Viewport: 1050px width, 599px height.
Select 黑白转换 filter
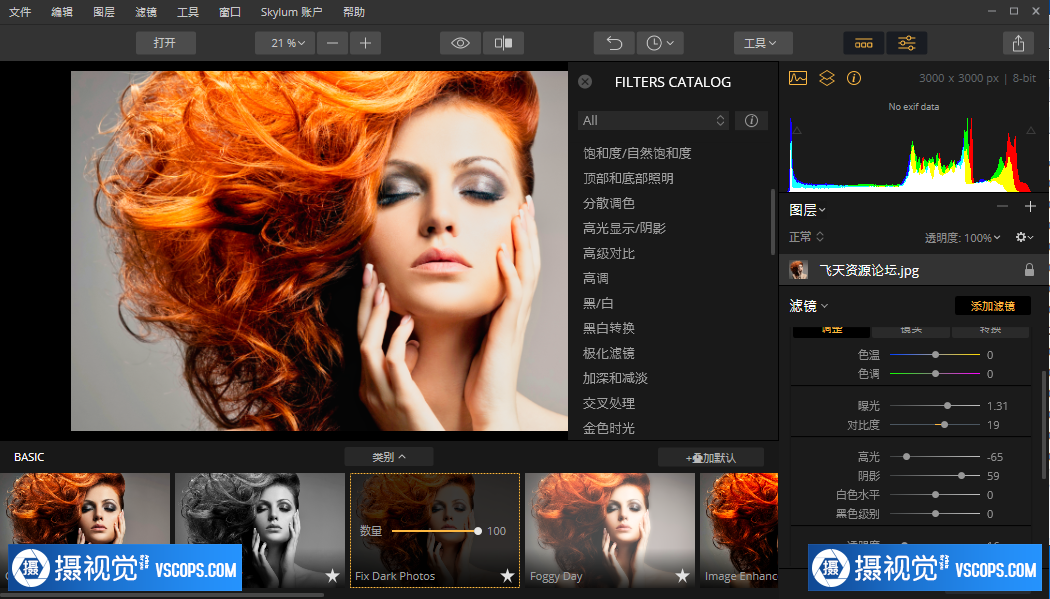609,328
